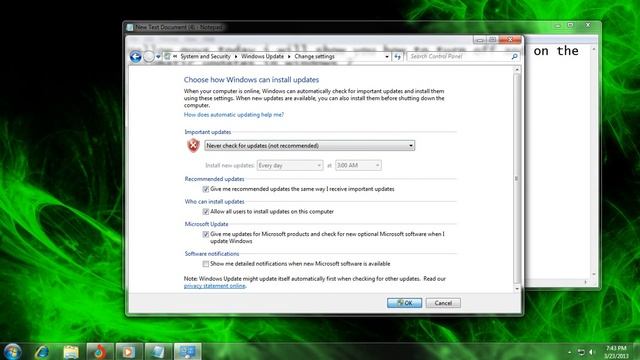Click the Notepad window title bar icon

[x=130, y=27]
